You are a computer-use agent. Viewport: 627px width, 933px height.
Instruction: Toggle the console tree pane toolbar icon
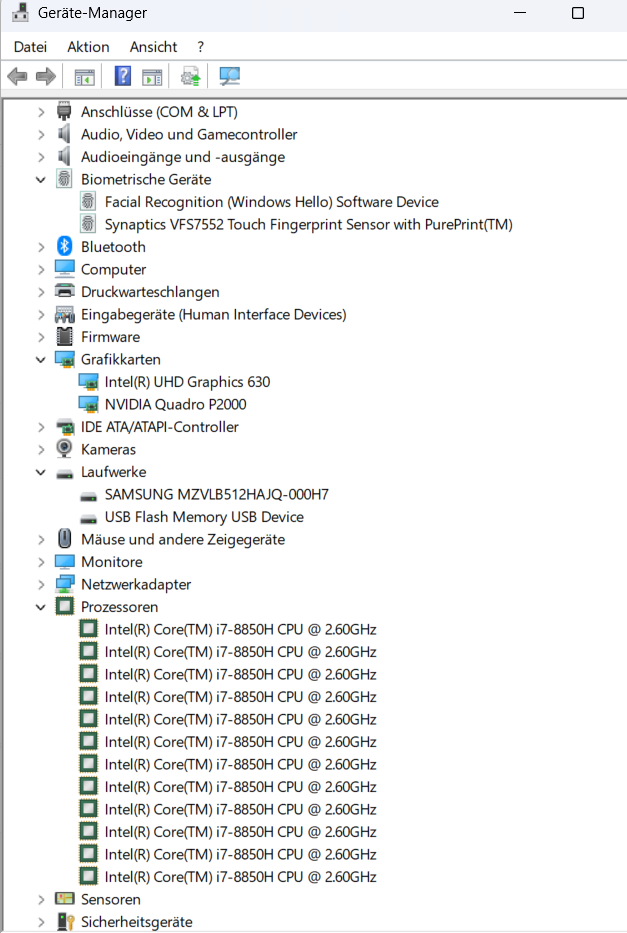[84, 77]
